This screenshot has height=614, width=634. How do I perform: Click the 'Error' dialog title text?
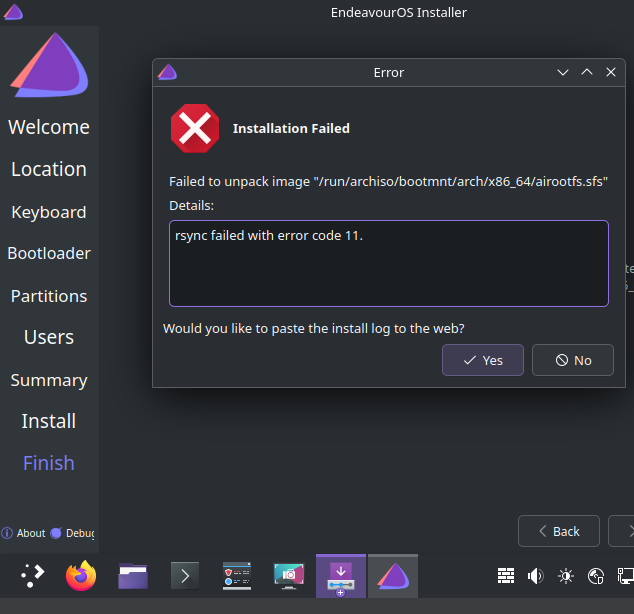[389, 72]
